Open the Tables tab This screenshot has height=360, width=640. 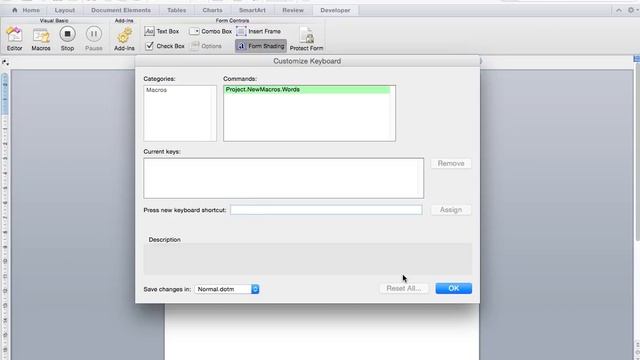176,10
